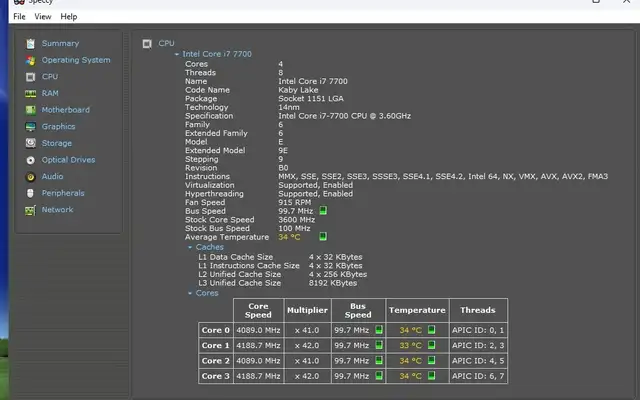Collapse the Intel Core i7 7700 tree node
Image resolution: width=640 pixels, height=400 pixels.
pyautogui.click(x=177, y=54)
